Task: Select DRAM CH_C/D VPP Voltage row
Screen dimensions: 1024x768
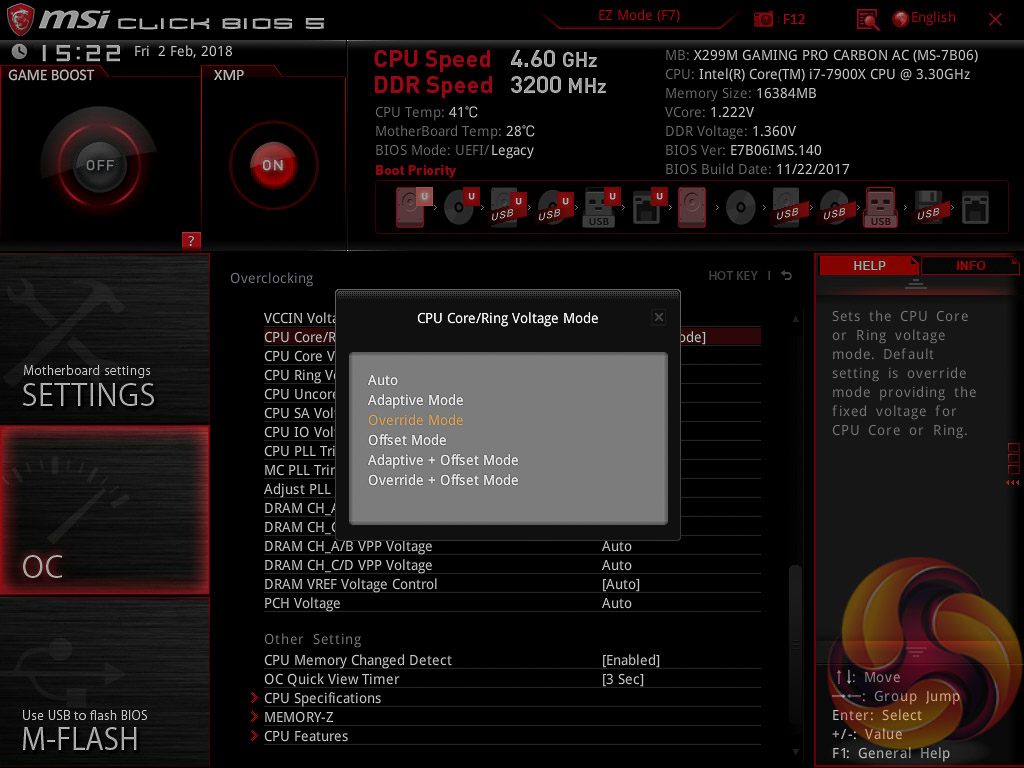Action: 512,565
